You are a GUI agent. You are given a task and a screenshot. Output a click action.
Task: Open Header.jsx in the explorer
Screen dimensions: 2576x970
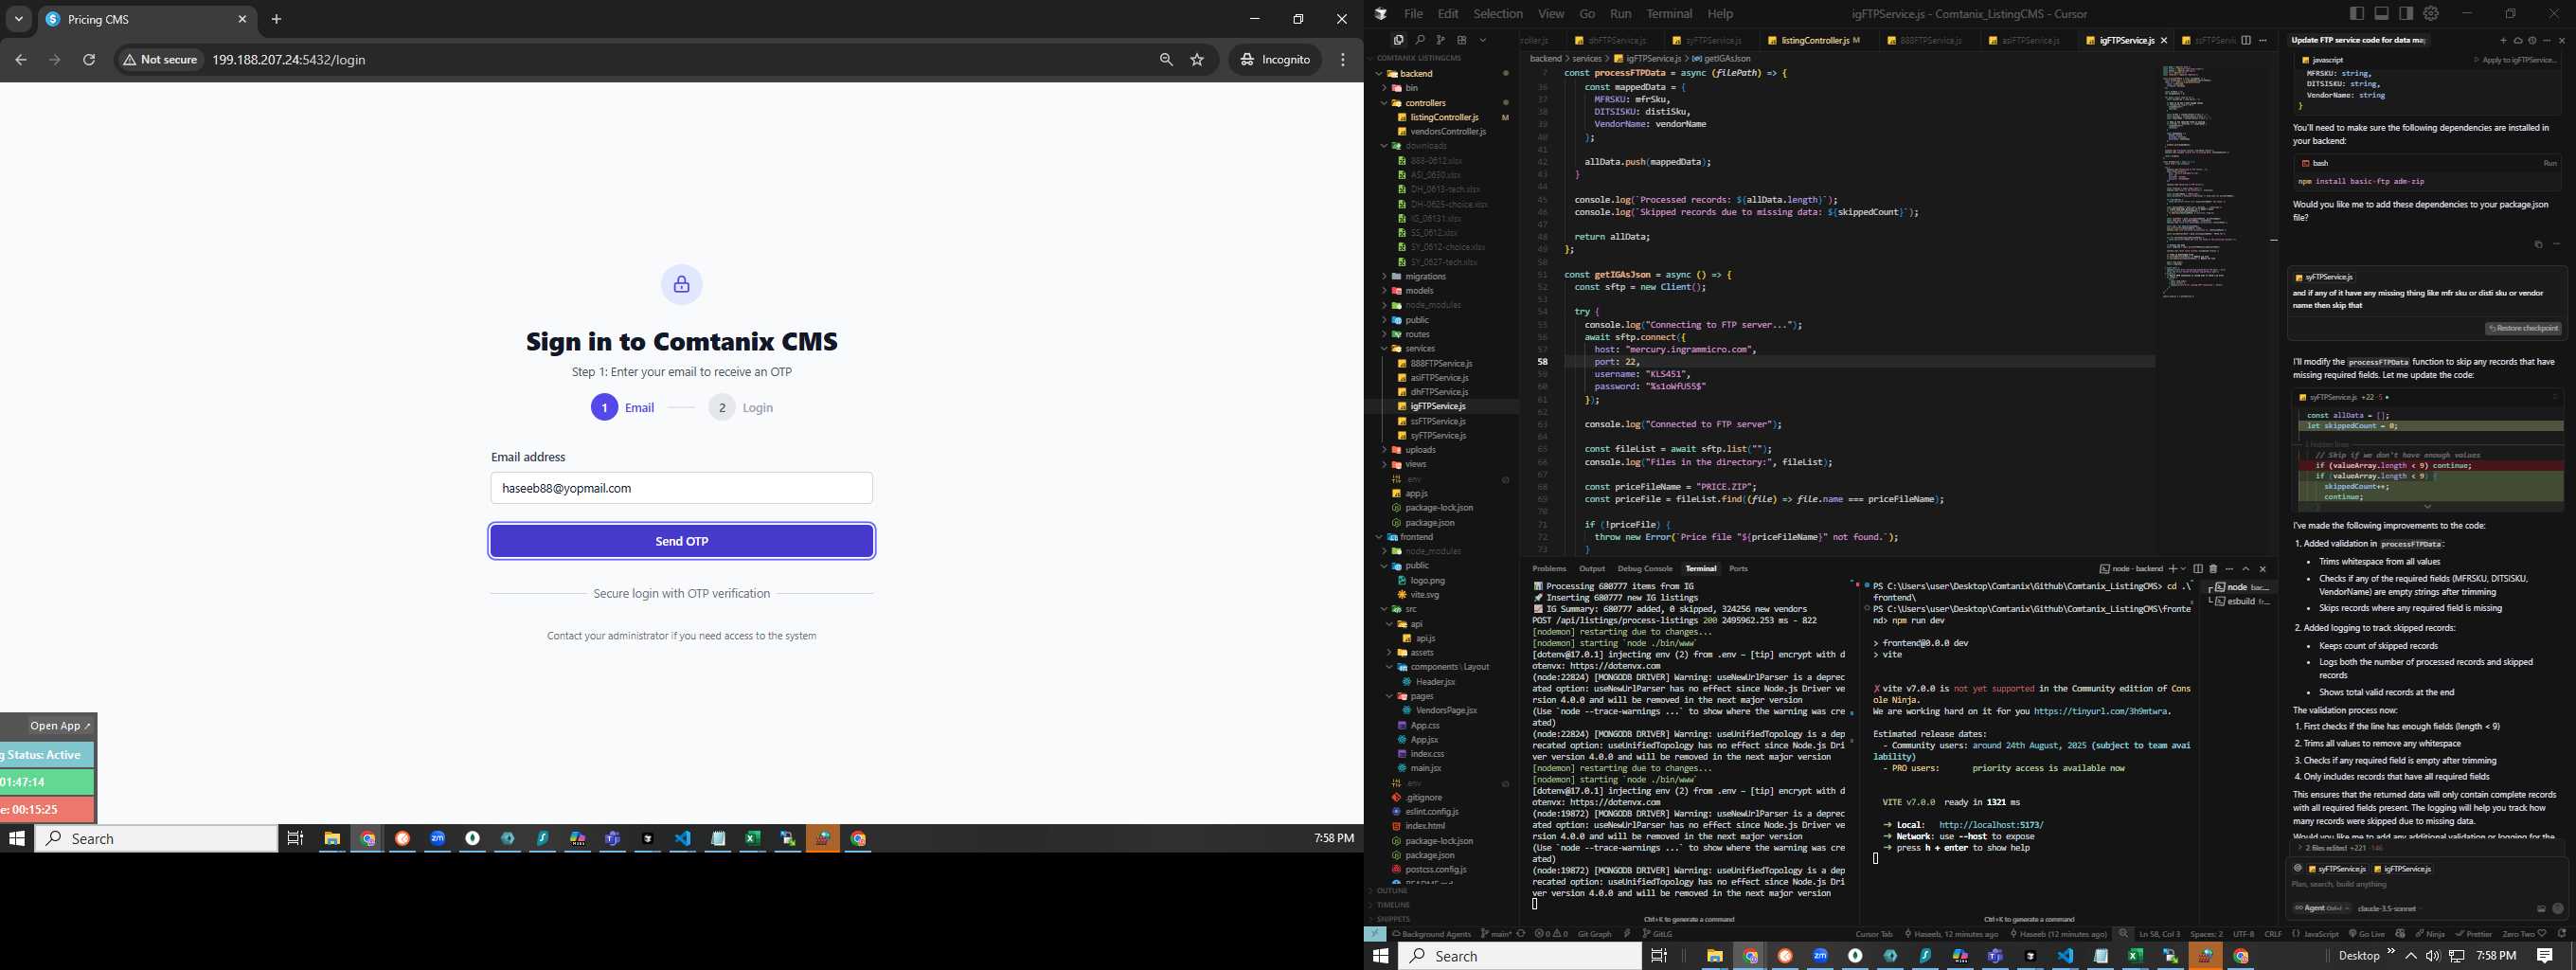(x=1435, y=682)
